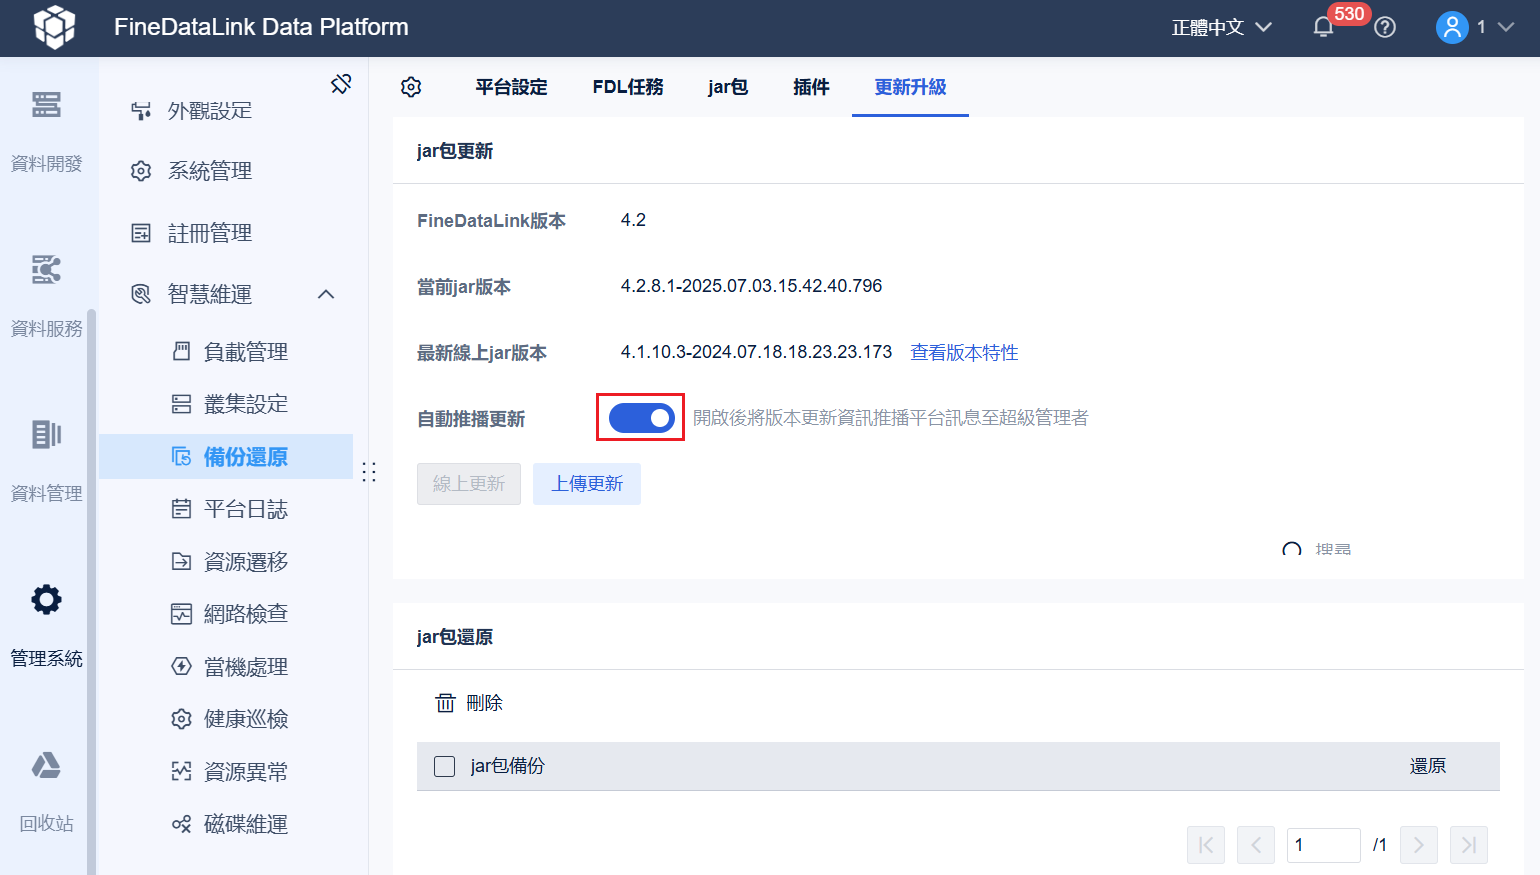Click the 線上更新 button
The height and width of the screenshot is (875, 1540).
[469, 484]
